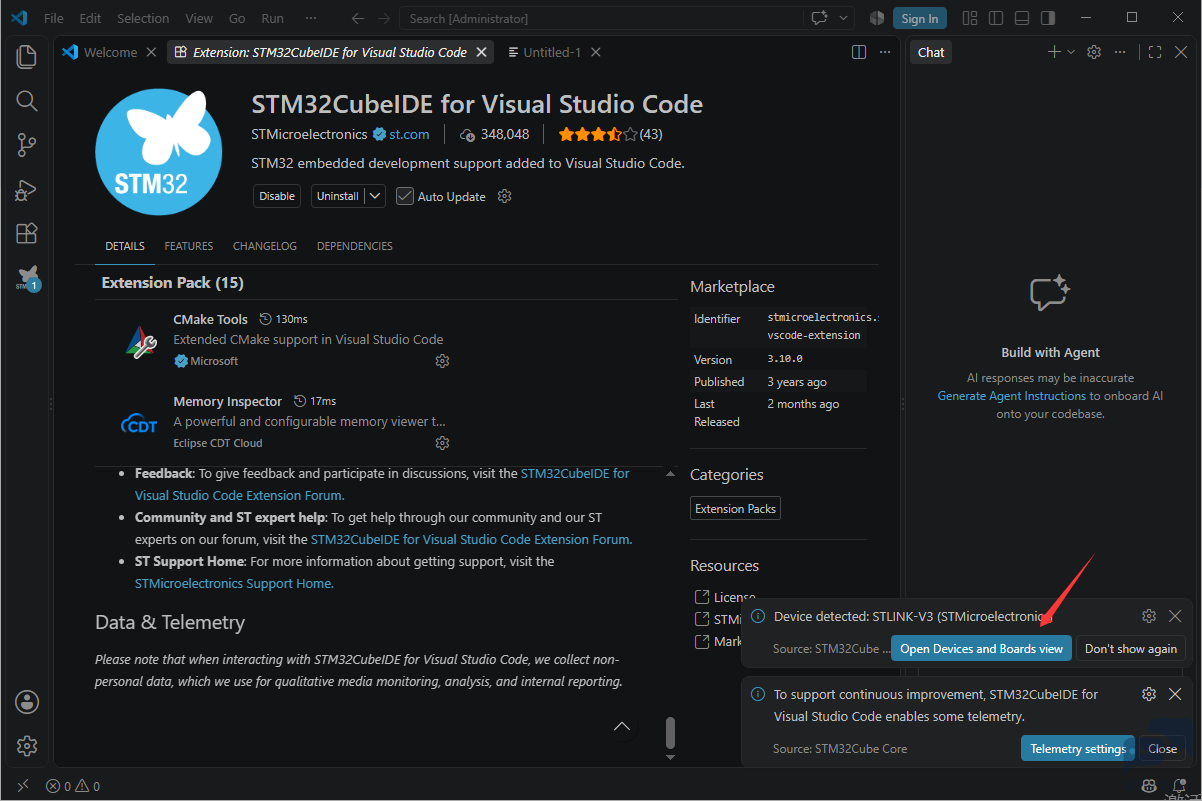
Task: Click Open Devices and Boards view
Action: coord(981,649)
